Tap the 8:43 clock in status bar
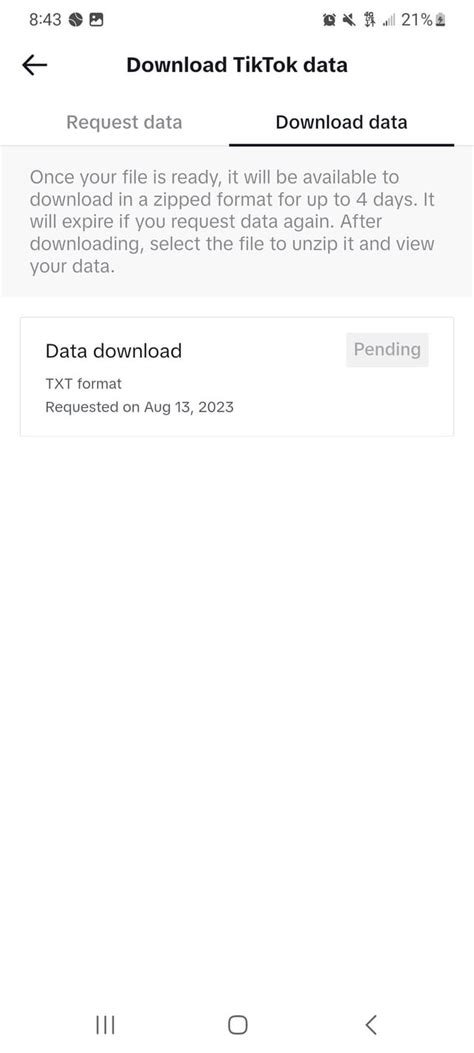Image resolution: width=474 pixels, height=1053 pixels. [45, 20]
